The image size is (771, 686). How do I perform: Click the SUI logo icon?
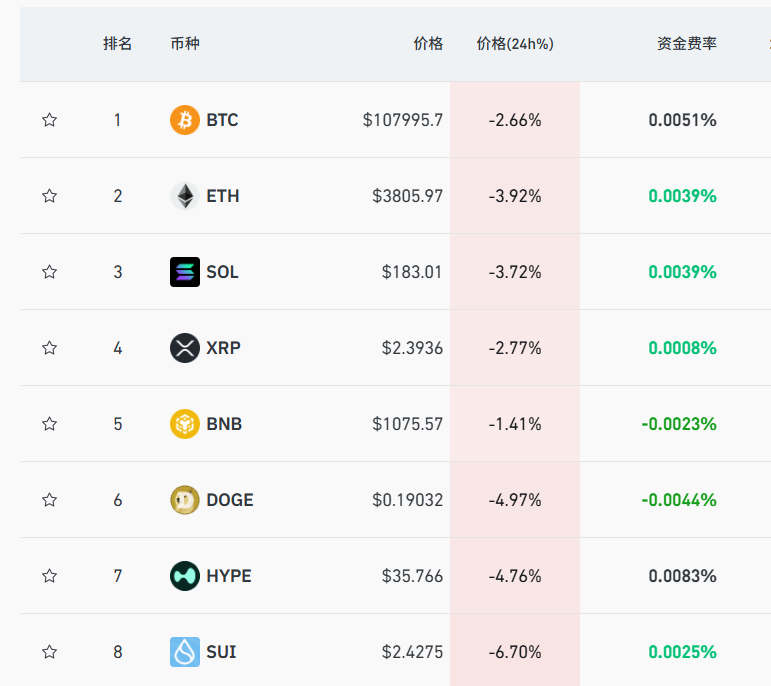(x=185, y=652)
